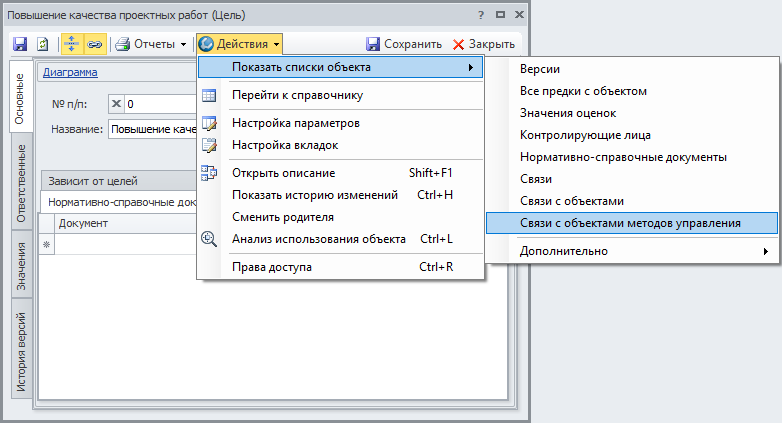Open the Диаграмма link
Screen dimensions: 782x423
(x=69, y=72)
